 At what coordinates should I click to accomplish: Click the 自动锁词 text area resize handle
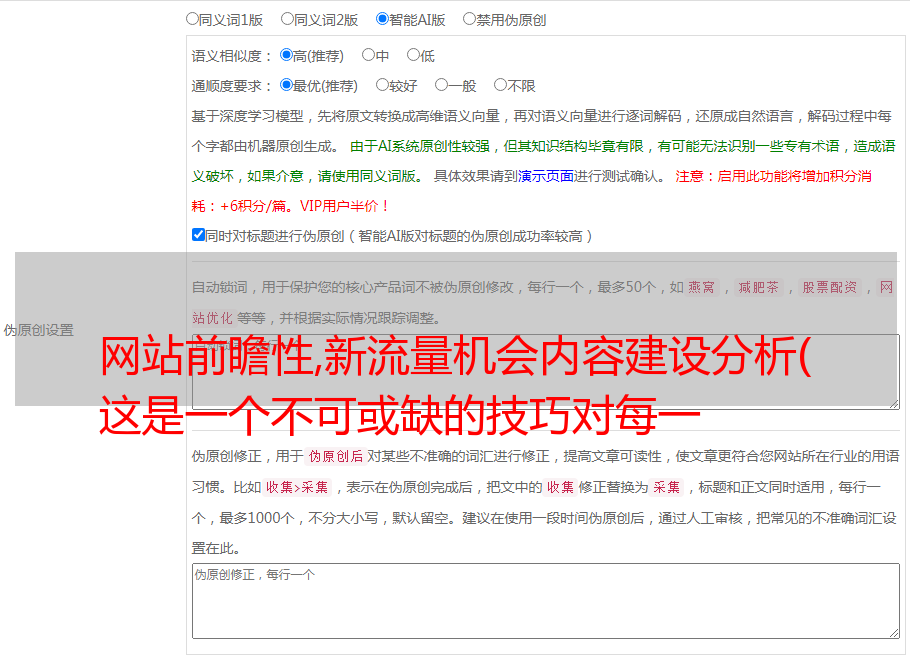click(x=894, y=404)
